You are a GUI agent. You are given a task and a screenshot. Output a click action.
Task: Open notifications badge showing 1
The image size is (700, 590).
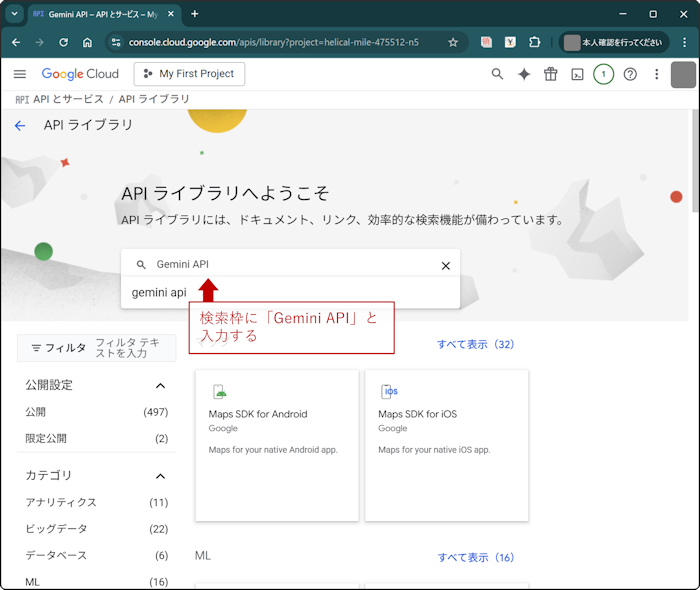click(603, 74)
